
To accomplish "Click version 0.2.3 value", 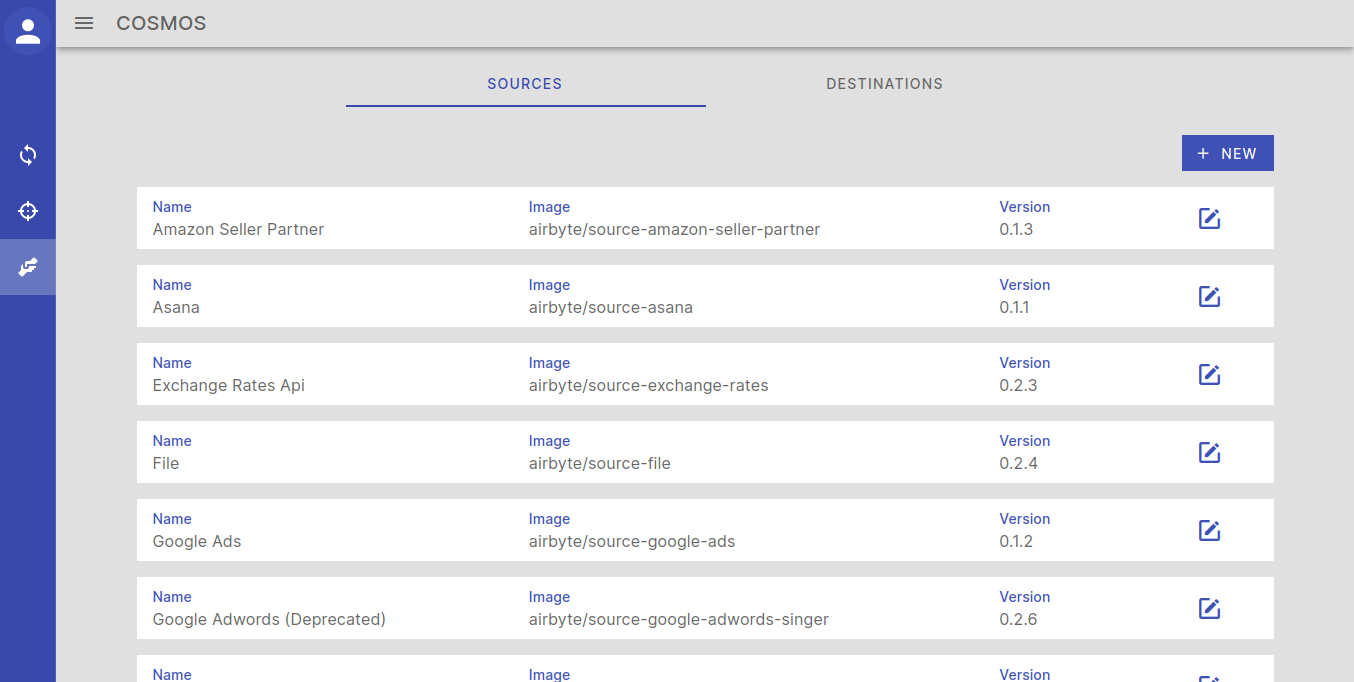I will click(x=1018, y=385).
